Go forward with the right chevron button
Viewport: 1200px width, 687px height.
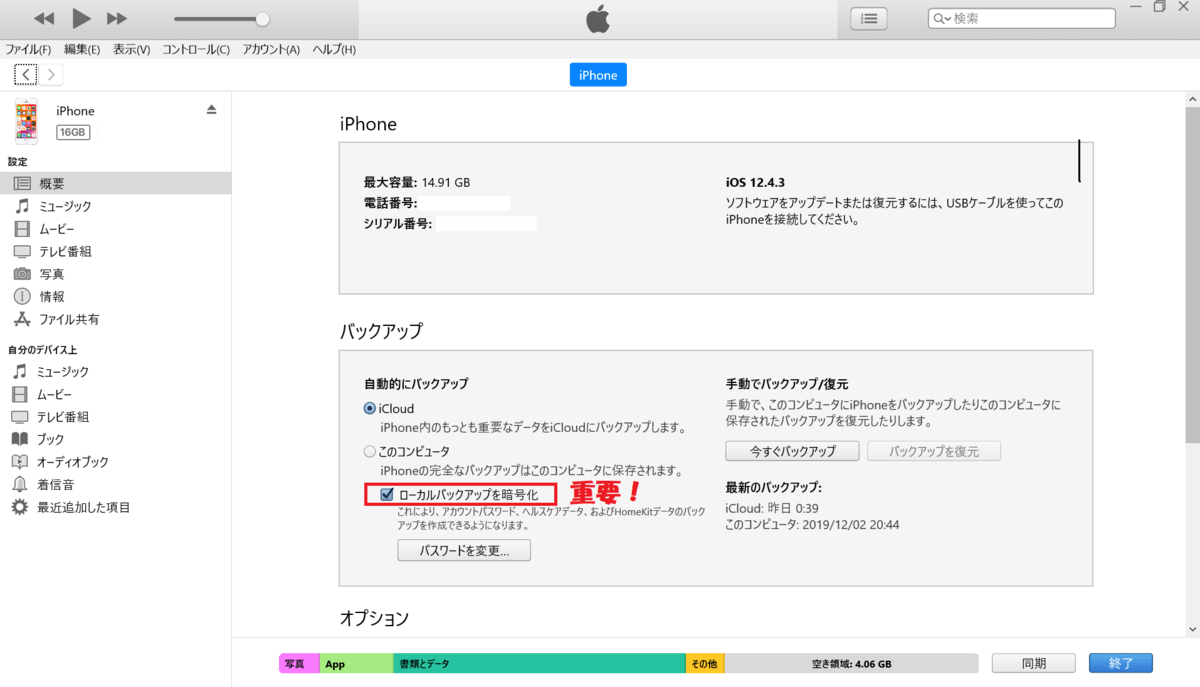pyautogui.click(x=51, y=74)
